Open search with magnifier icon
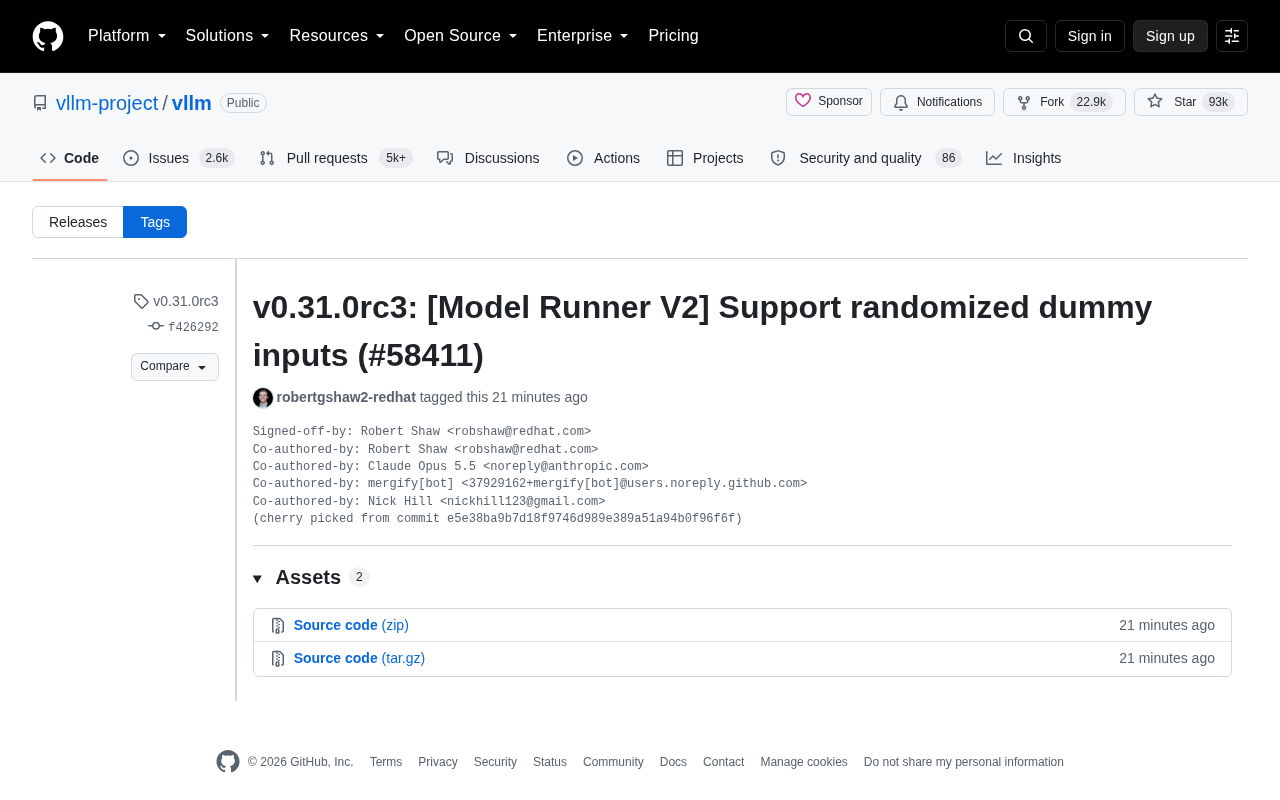This screenshot has width=1280, height=800. coord(1026,36)
